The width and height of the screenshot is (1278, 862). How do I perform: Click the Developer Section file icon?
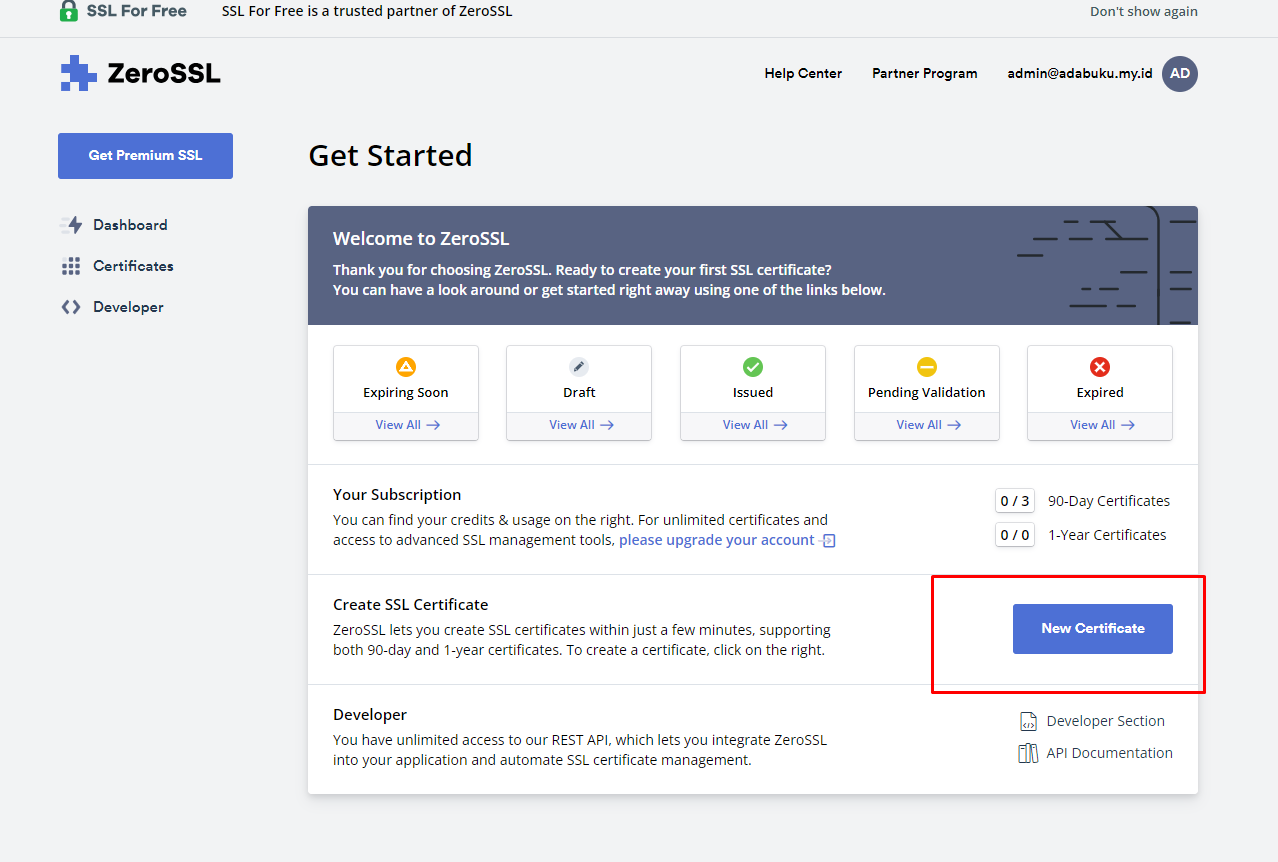[x=1028, y=721]
